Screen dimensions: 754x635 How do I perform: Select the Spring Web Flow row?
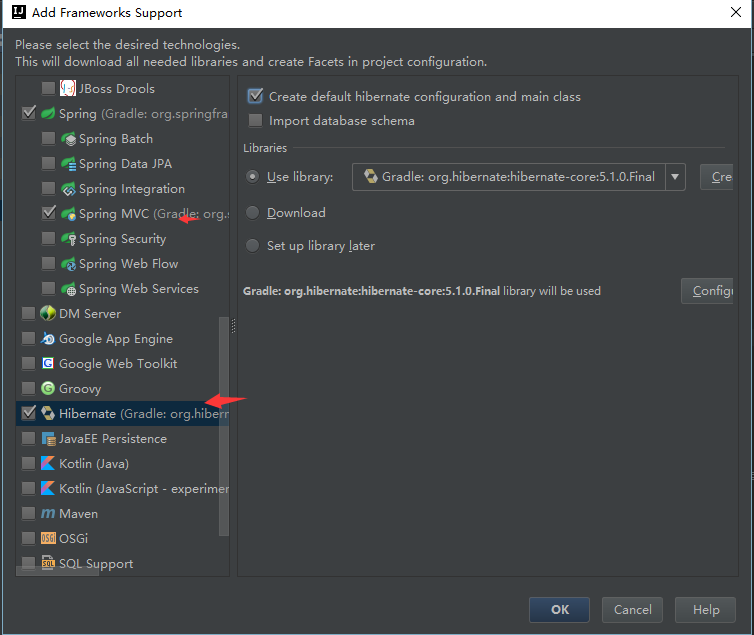123,264
